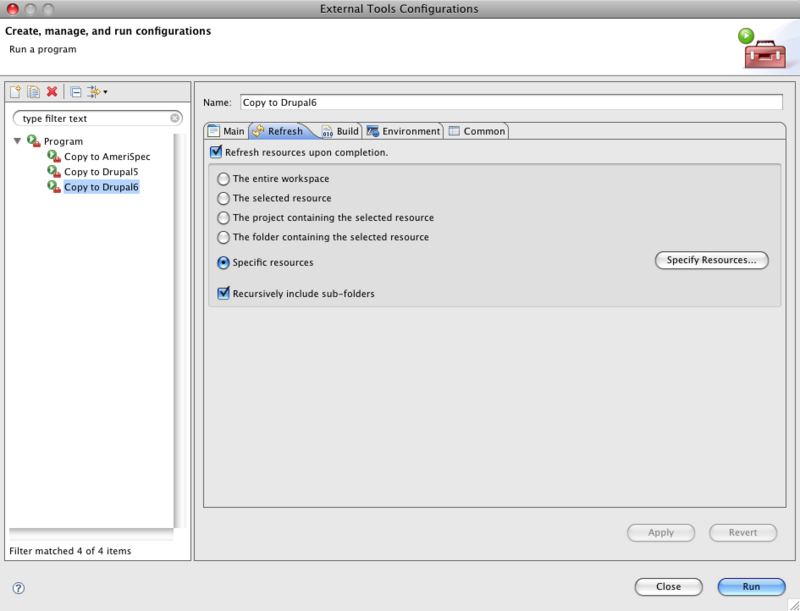Click the help question mark icon
This screenshot has width=800, height=611.
coord(18,588)
